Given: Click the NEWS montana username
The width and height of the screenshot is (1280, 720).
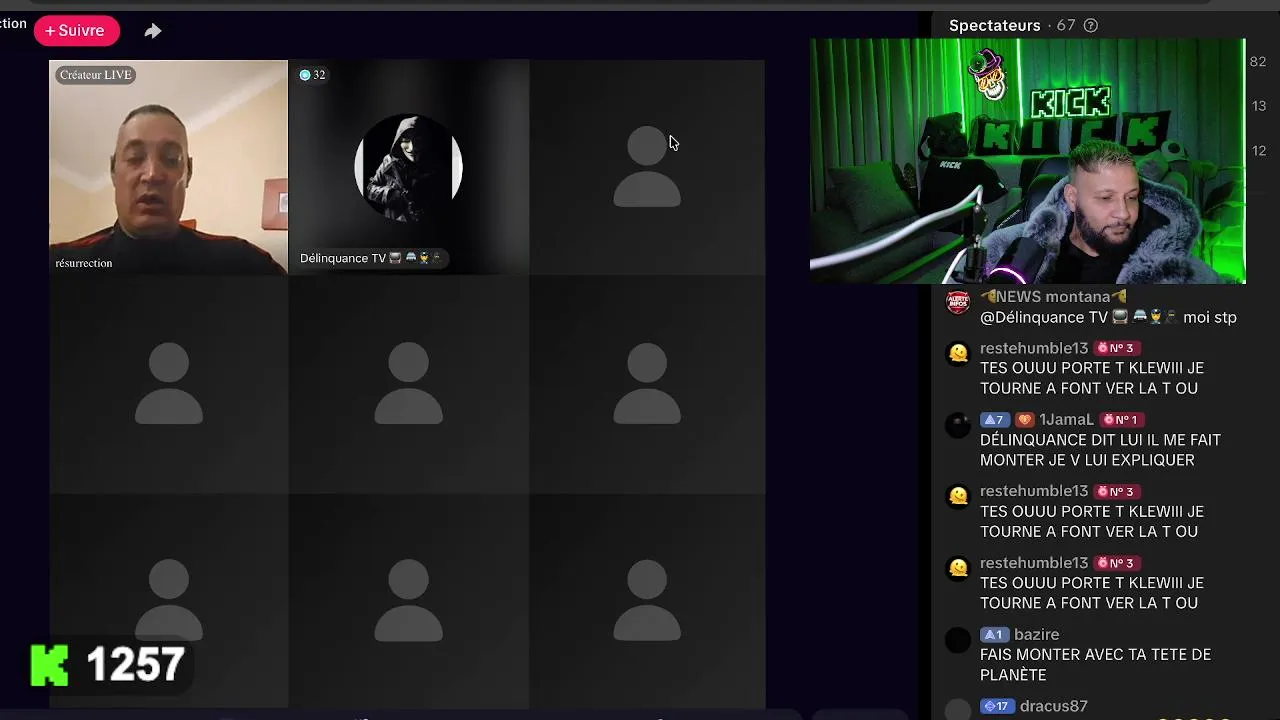Looking at the screenshot, I should pyautogui.click(x=1054, y=297).
